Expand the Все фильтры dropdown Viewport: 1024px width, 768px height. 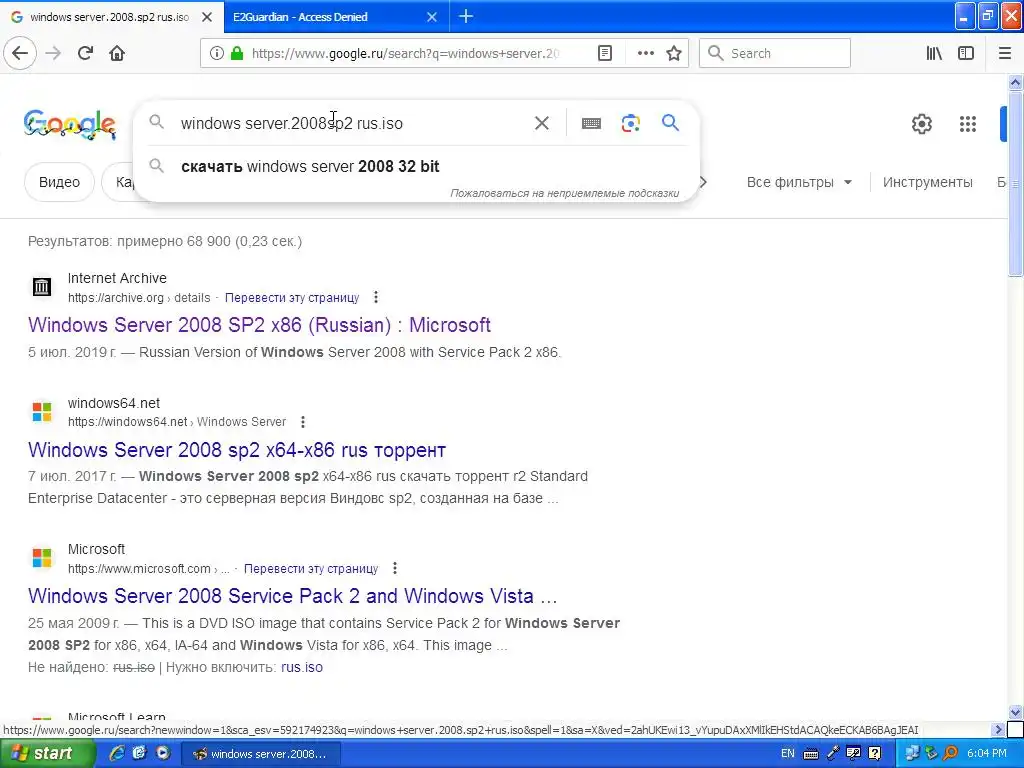pos(799,182)
